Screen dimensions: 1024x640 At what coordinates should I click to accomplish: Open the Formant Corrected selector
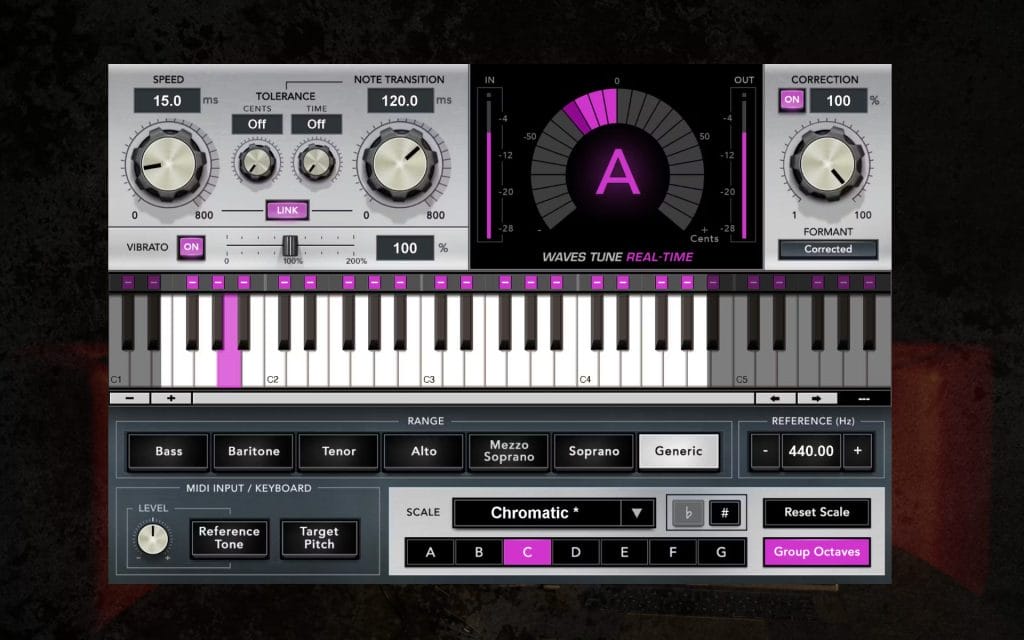(827, 249)
